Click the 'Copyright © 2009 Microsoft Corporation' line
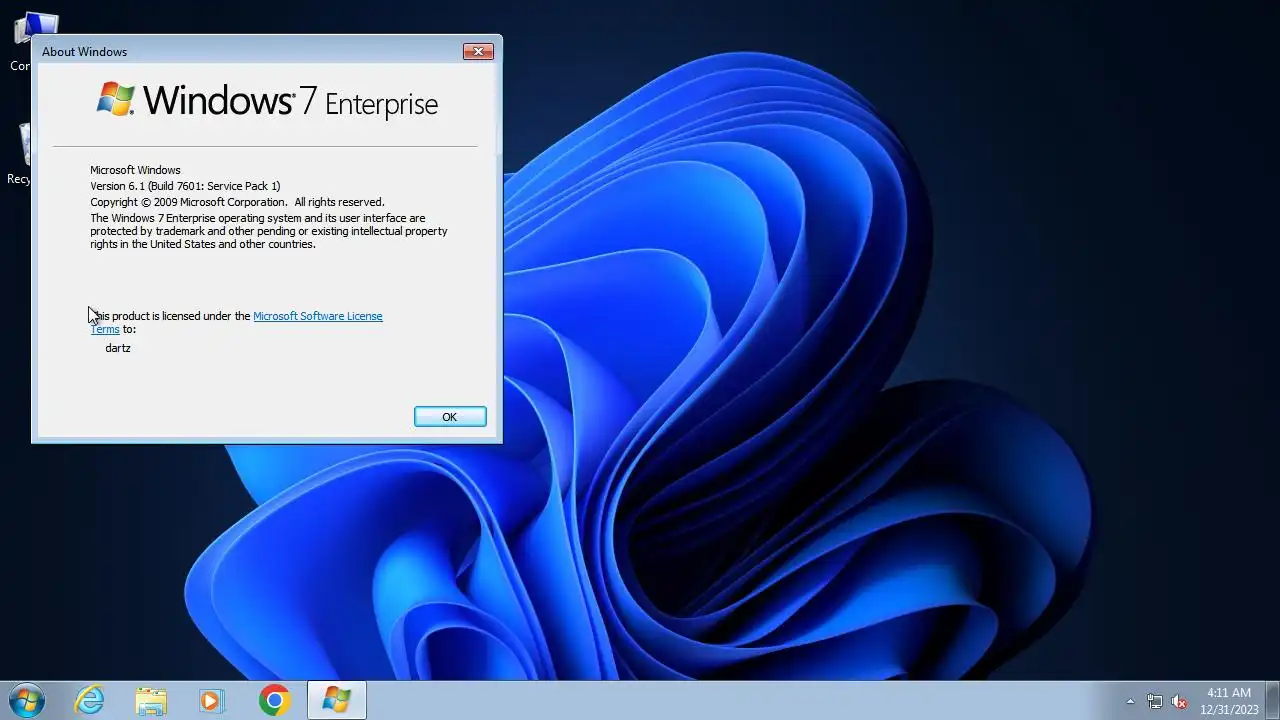The width and height of the screenshot is (1280, 720). [x=237, y=202]
